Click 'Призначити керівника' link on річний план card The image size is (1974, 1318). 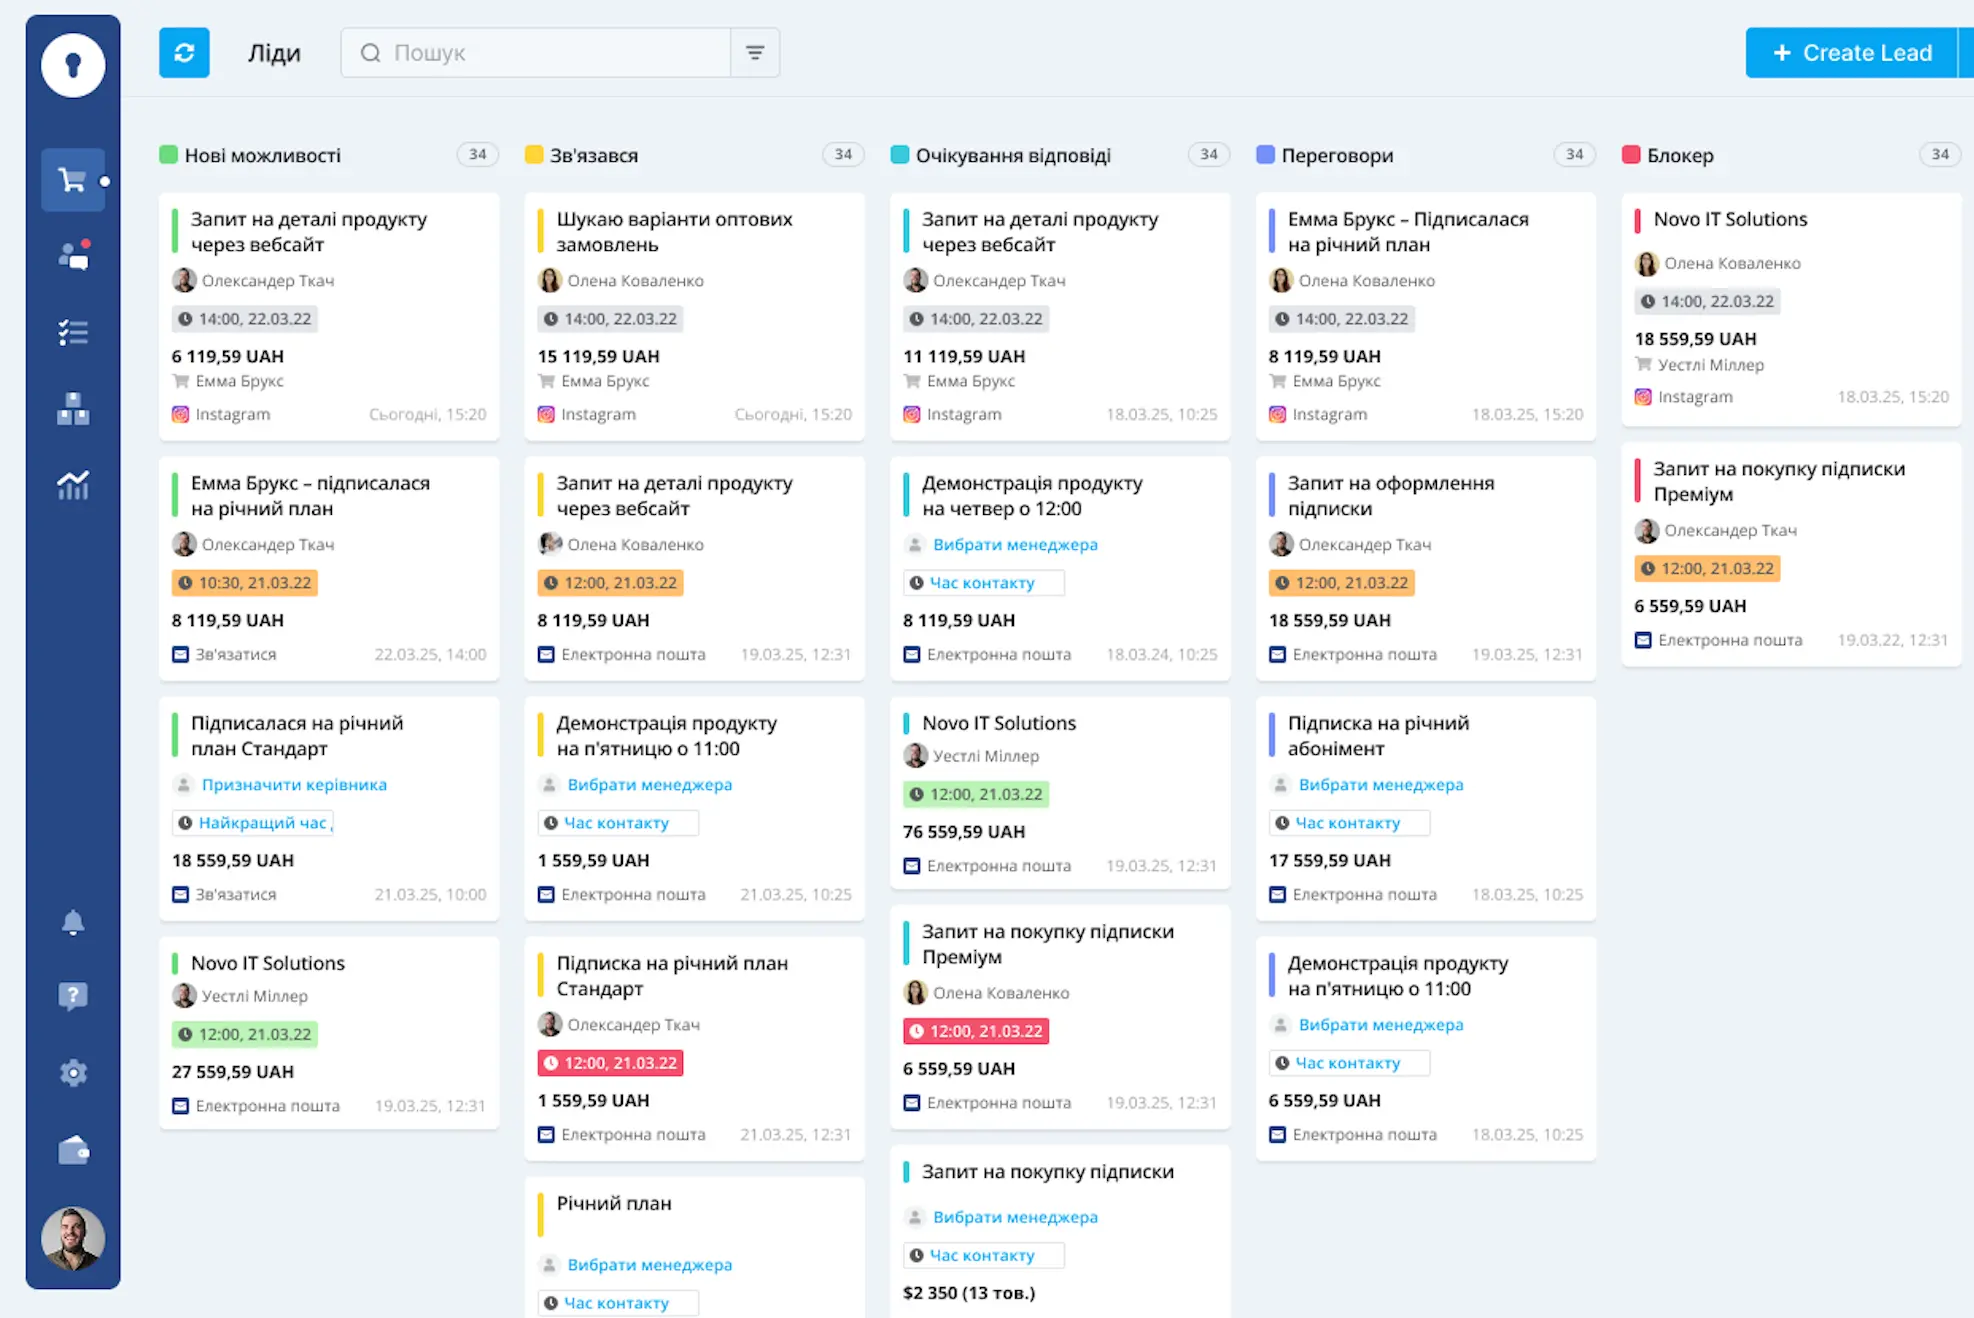point(295,784)
